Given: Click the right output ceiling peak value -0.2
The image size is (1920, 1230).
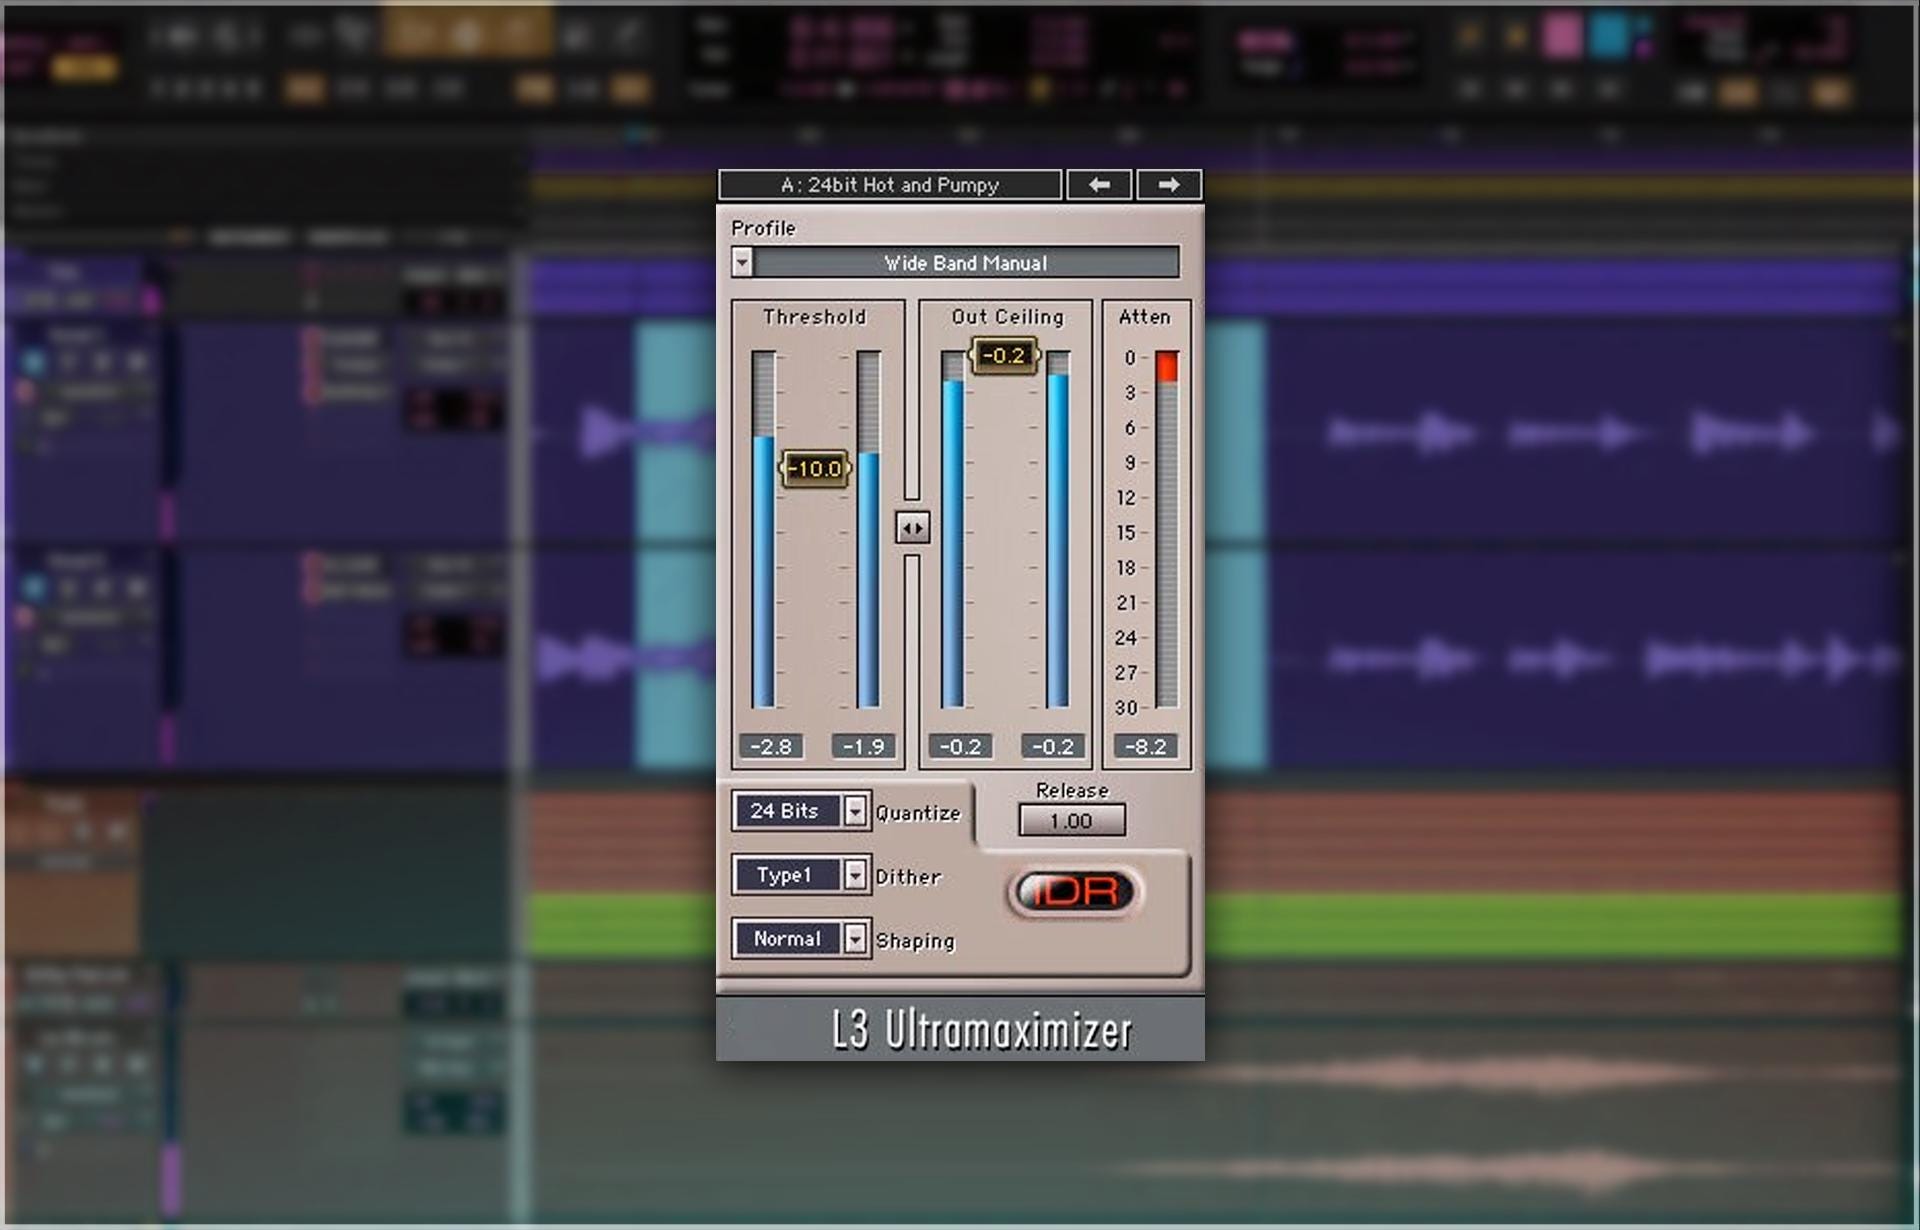Looking at the screenshot, I should point(1052,747).
